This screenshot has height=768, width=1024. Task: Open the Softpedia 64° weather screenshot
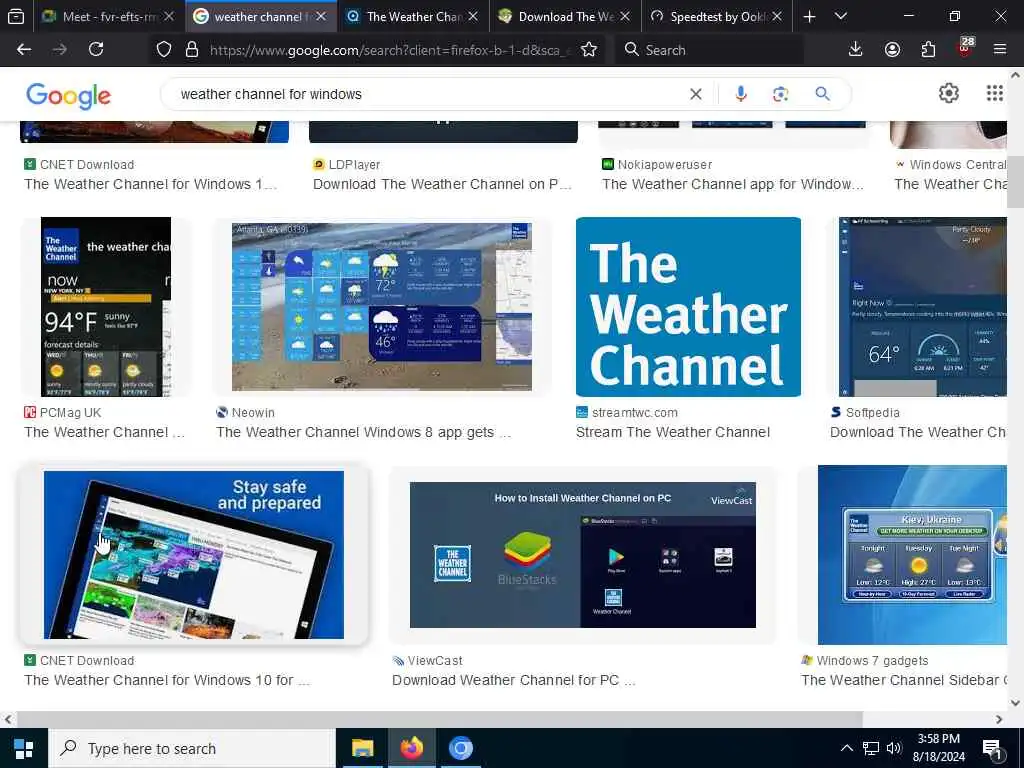[922, 307]
